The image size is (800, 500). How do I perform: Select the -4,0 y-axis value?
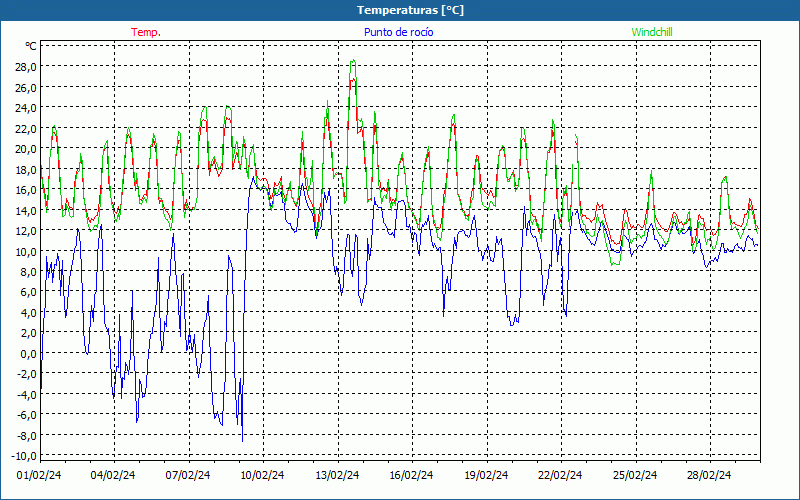(28, 394)
